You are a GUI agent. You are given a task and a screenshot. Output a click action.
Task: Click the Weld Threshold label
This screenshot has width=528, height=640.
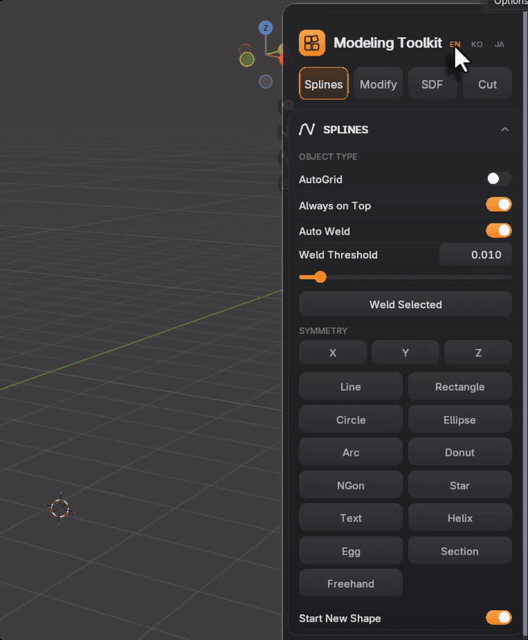338,255
